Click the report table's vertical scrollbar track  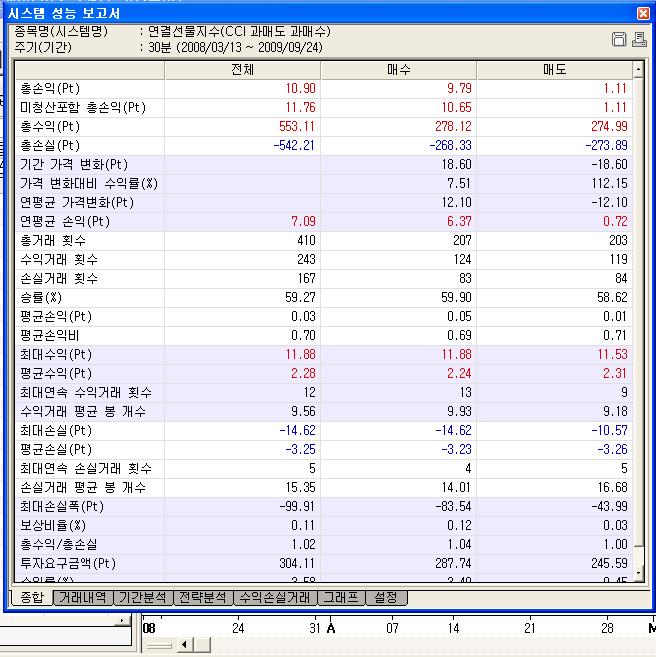640,300
